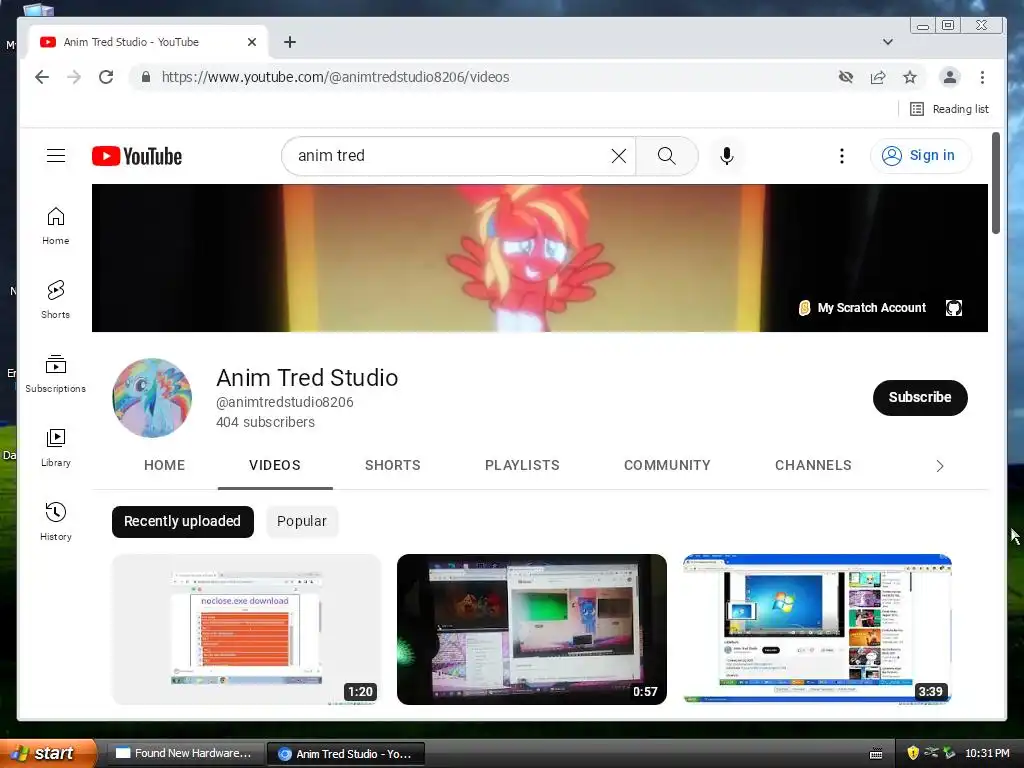Click the Sign in button
This screenshot has height=768, width=1024.
click(x=920, y=155)
